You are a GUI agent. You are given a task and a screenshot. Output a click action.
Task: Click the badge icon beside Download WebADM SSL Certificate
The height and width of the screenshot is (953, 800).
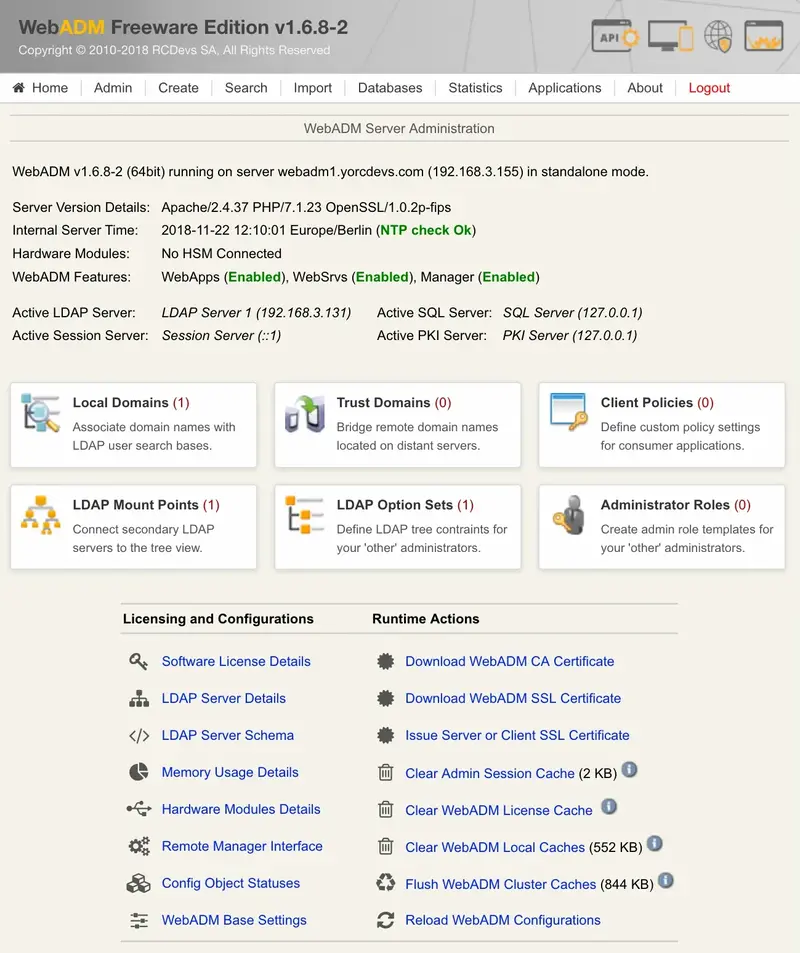point(385,698)
